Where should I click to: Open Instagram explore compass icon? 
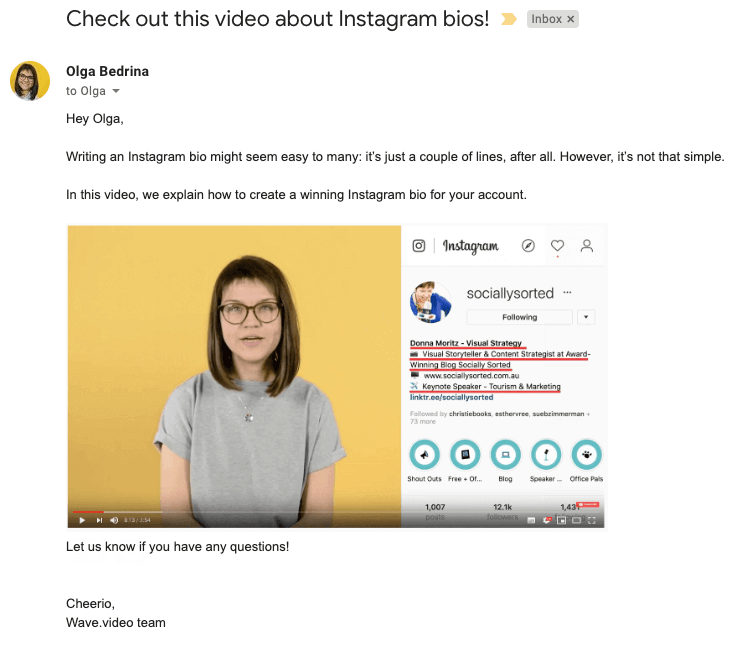tap(528, 246)
